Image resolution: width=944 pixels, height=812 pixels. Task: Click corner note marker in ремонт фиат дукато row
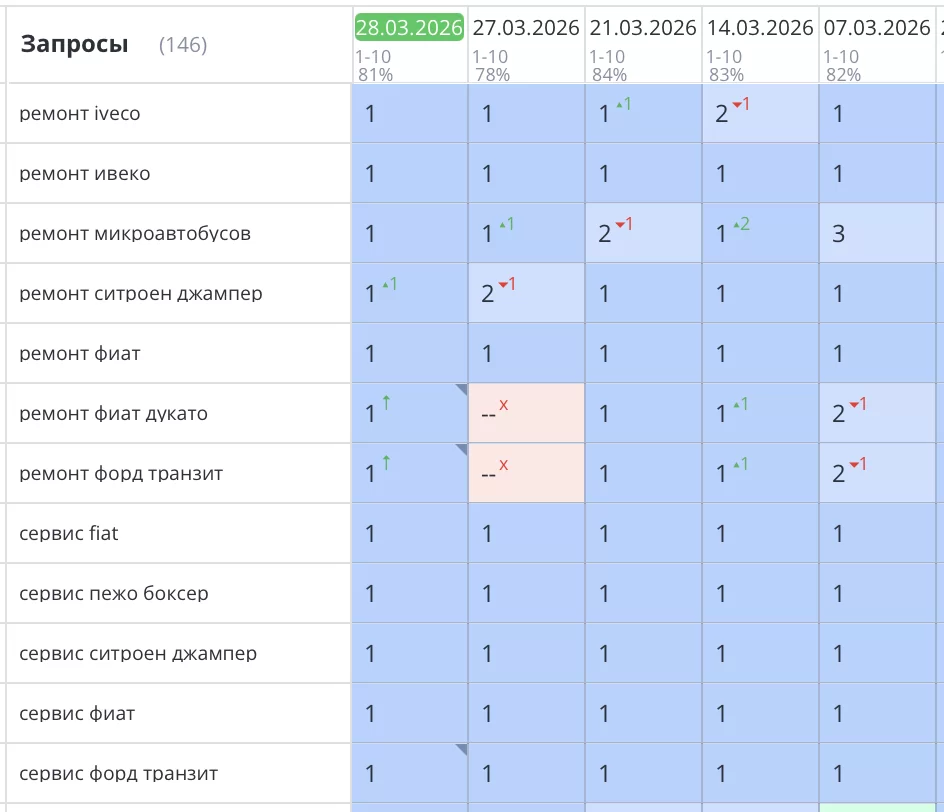coord(462,389)
